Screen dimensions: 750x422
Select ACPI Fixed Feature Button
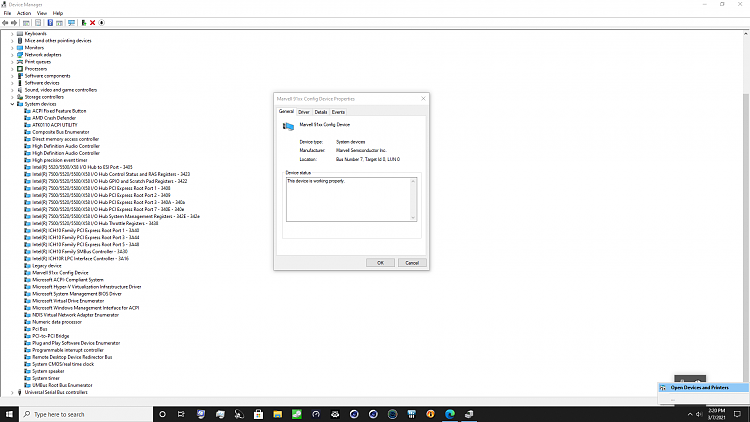pos(59,111)
